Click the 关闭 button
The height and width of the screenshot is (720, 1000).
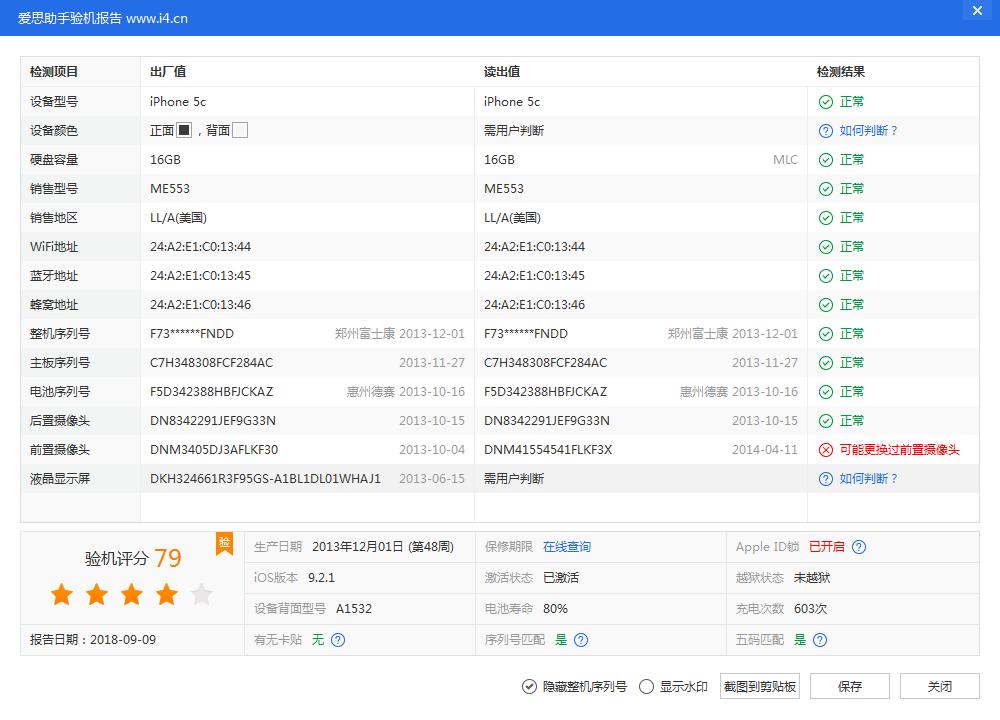click(x=938, y=686)
